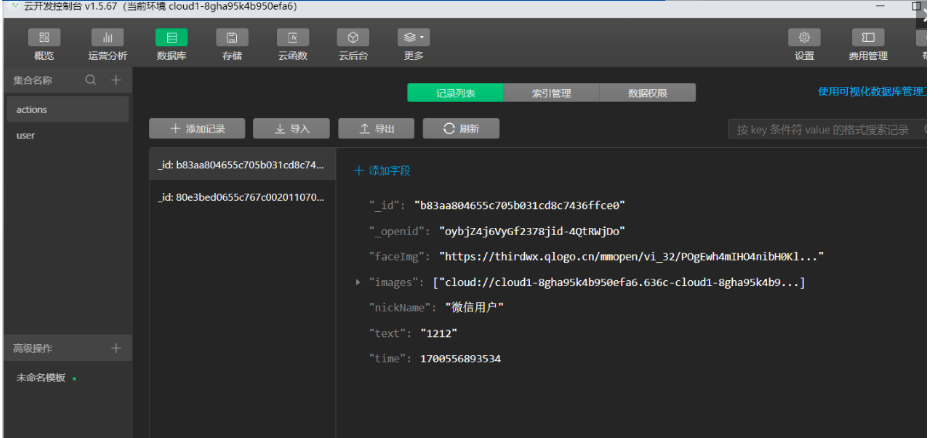Image resolution: width=939 pixels, height=438 pixels.
Task: Click 添加字段 add field link
Action: point(382,171)
